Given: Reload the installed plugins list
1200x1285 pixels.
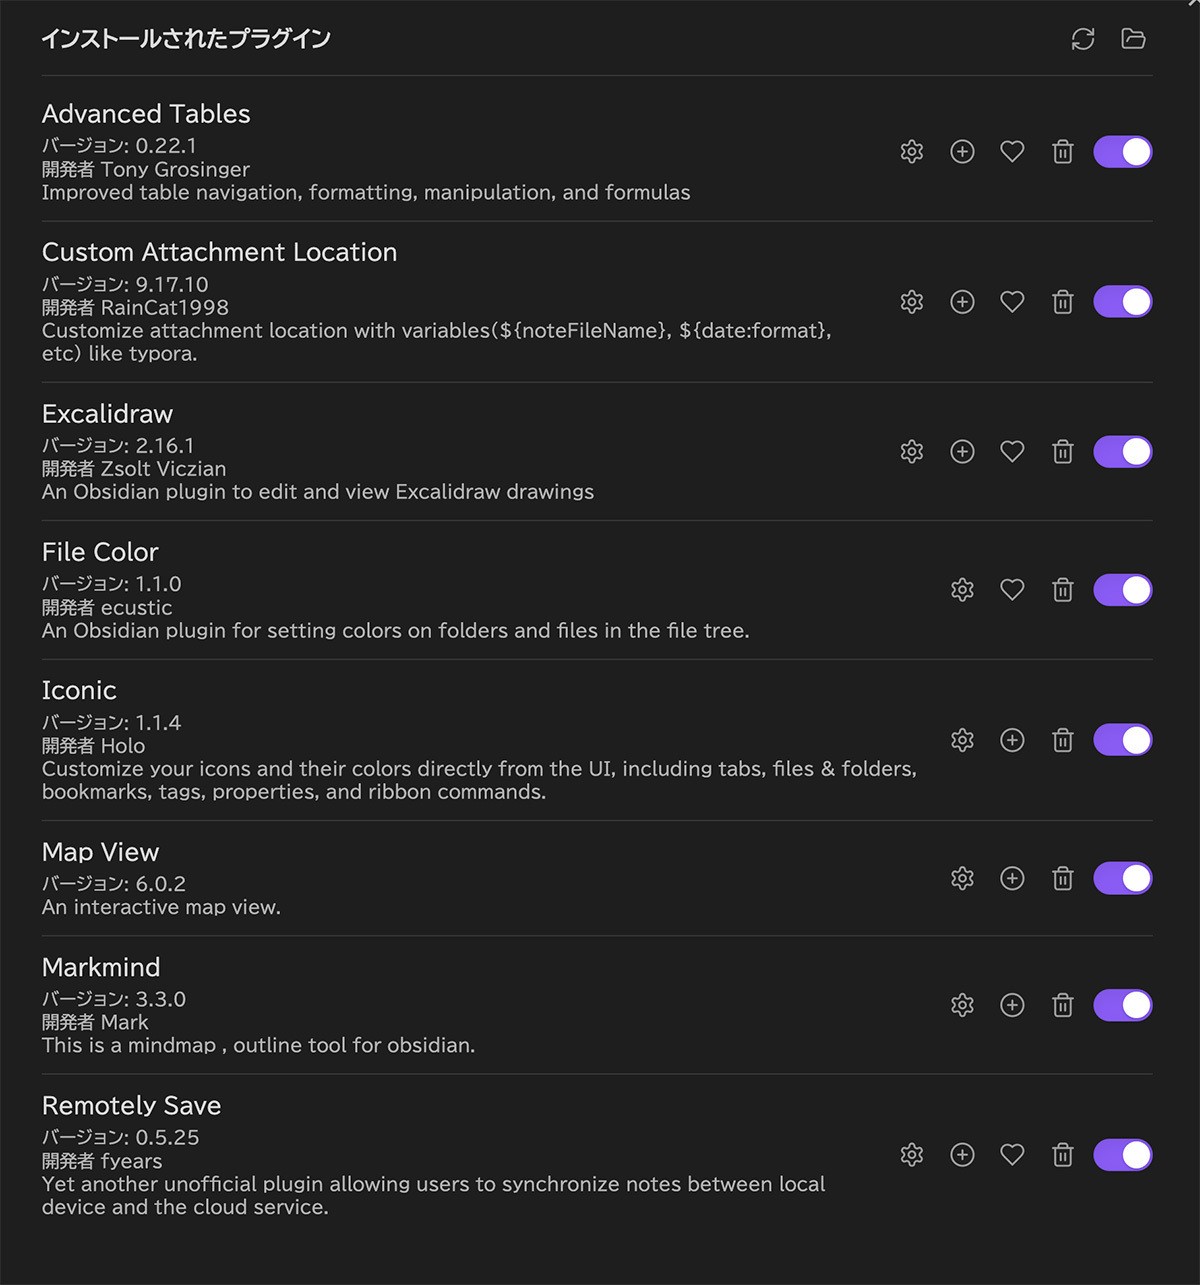Looking at the screenshot, I should 1082,39.
